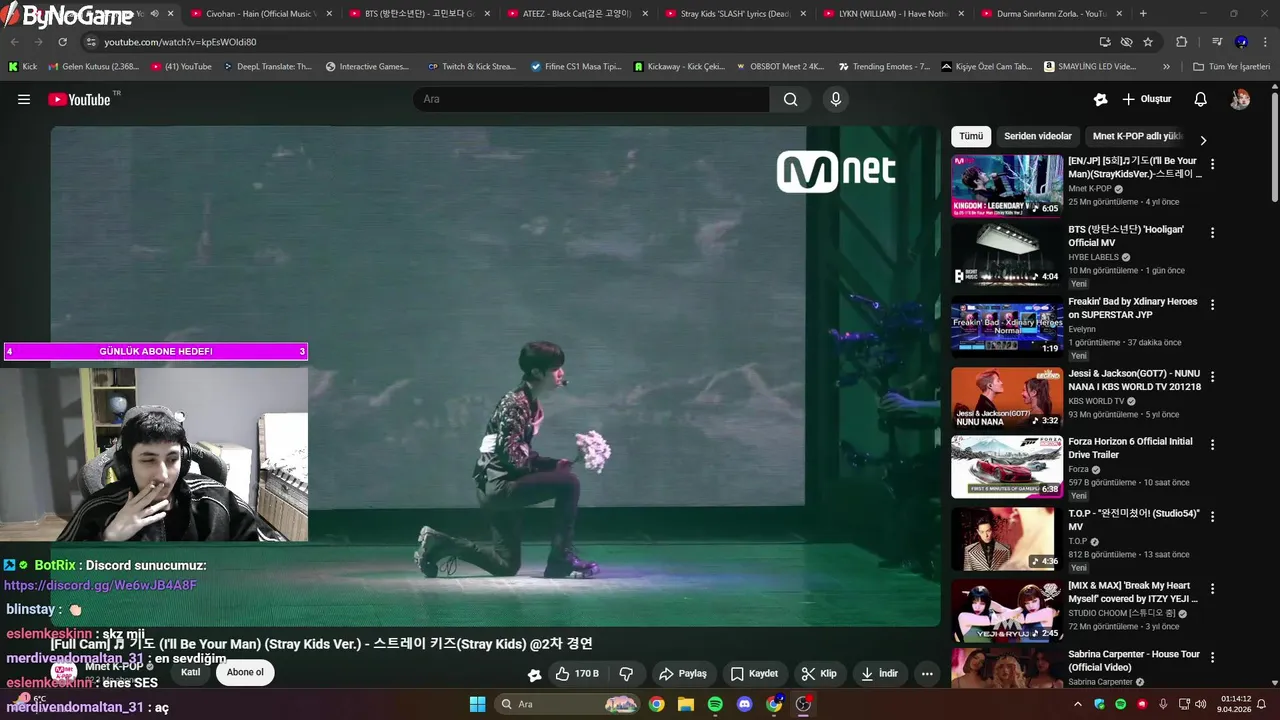Dislike the video with thumbs down
Screen dimensions: 1280x720
[627, 674]
